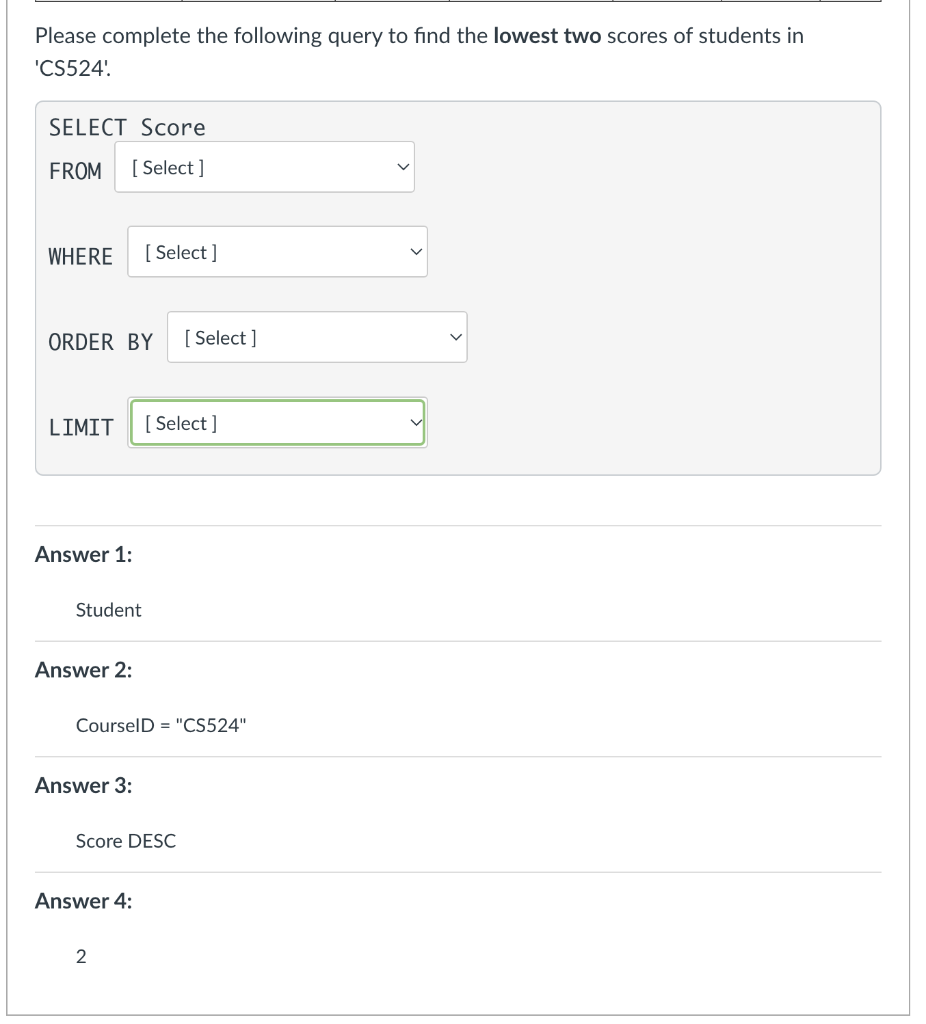Open the WHERE condition dropdown
This screenshot has width=926, height=1024.
(x=277, y=252)
